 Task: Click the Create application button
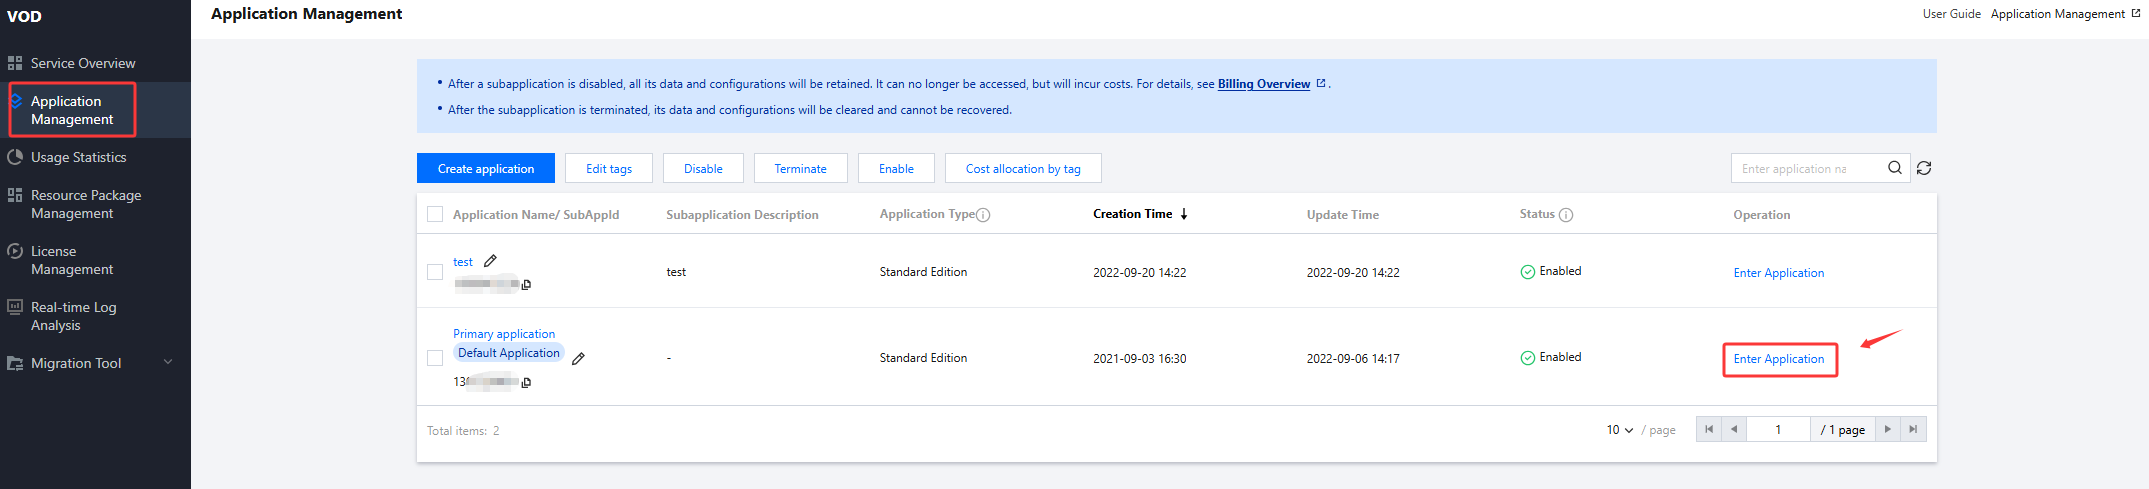485,168
